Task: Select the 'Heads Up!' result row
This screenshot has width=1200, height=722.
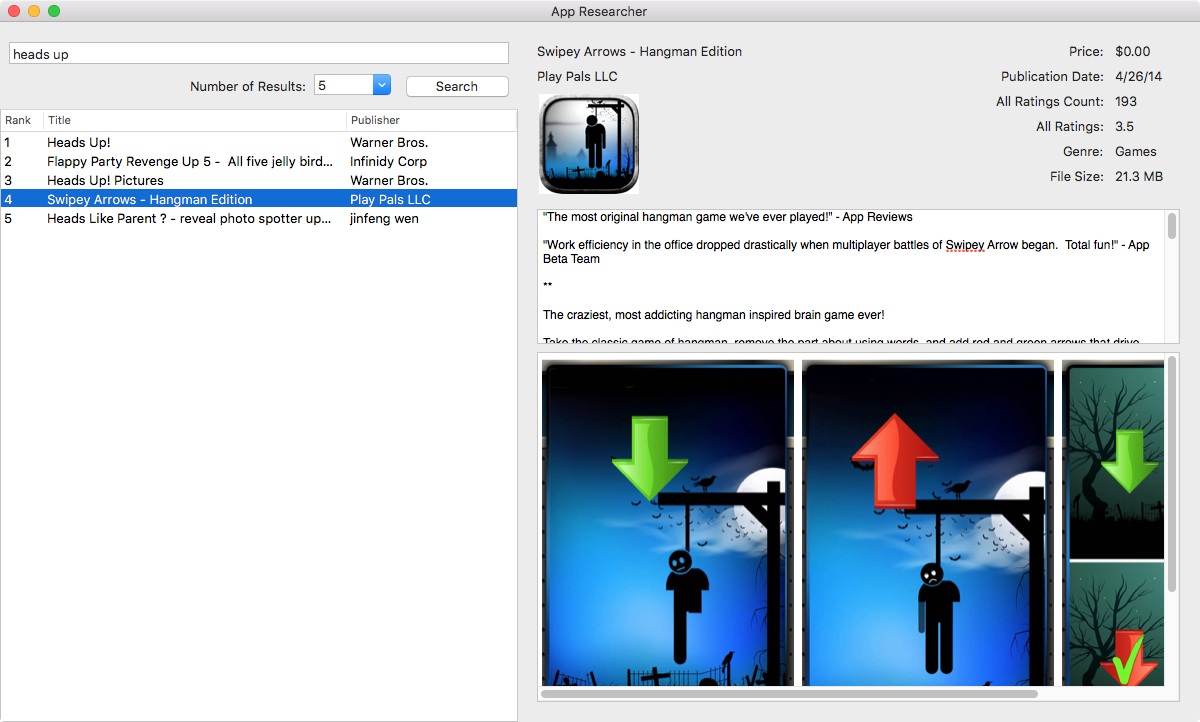Action: pyautogui.click(x=190, y=143)
